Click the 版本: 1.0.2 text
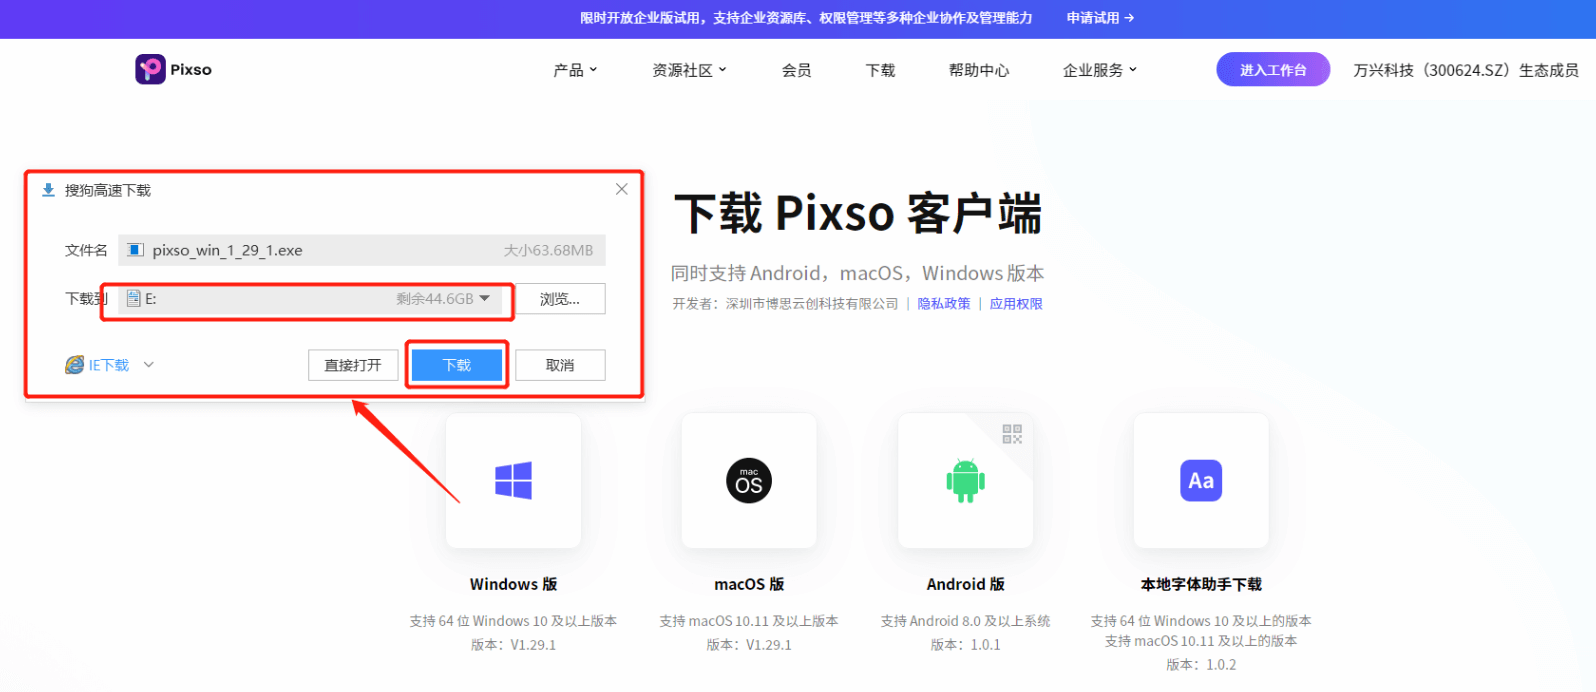This screenshot has height=692, width=1596. click(x=1201, y=664)
